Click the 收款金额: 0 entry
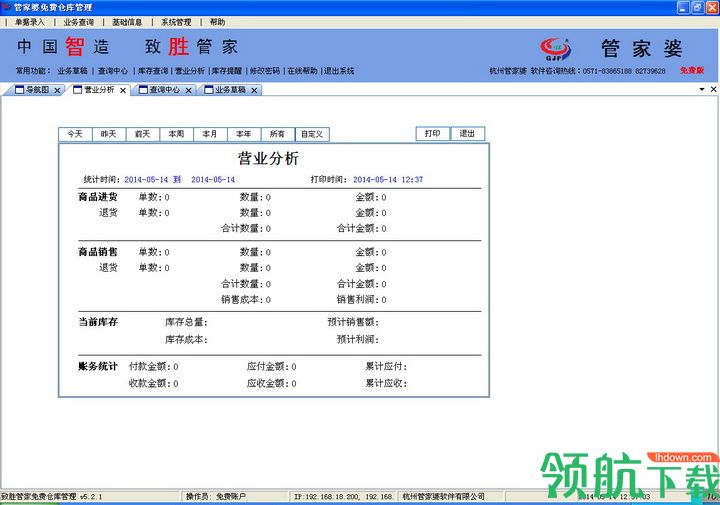 pyautogui.click(x=153, y=383)
